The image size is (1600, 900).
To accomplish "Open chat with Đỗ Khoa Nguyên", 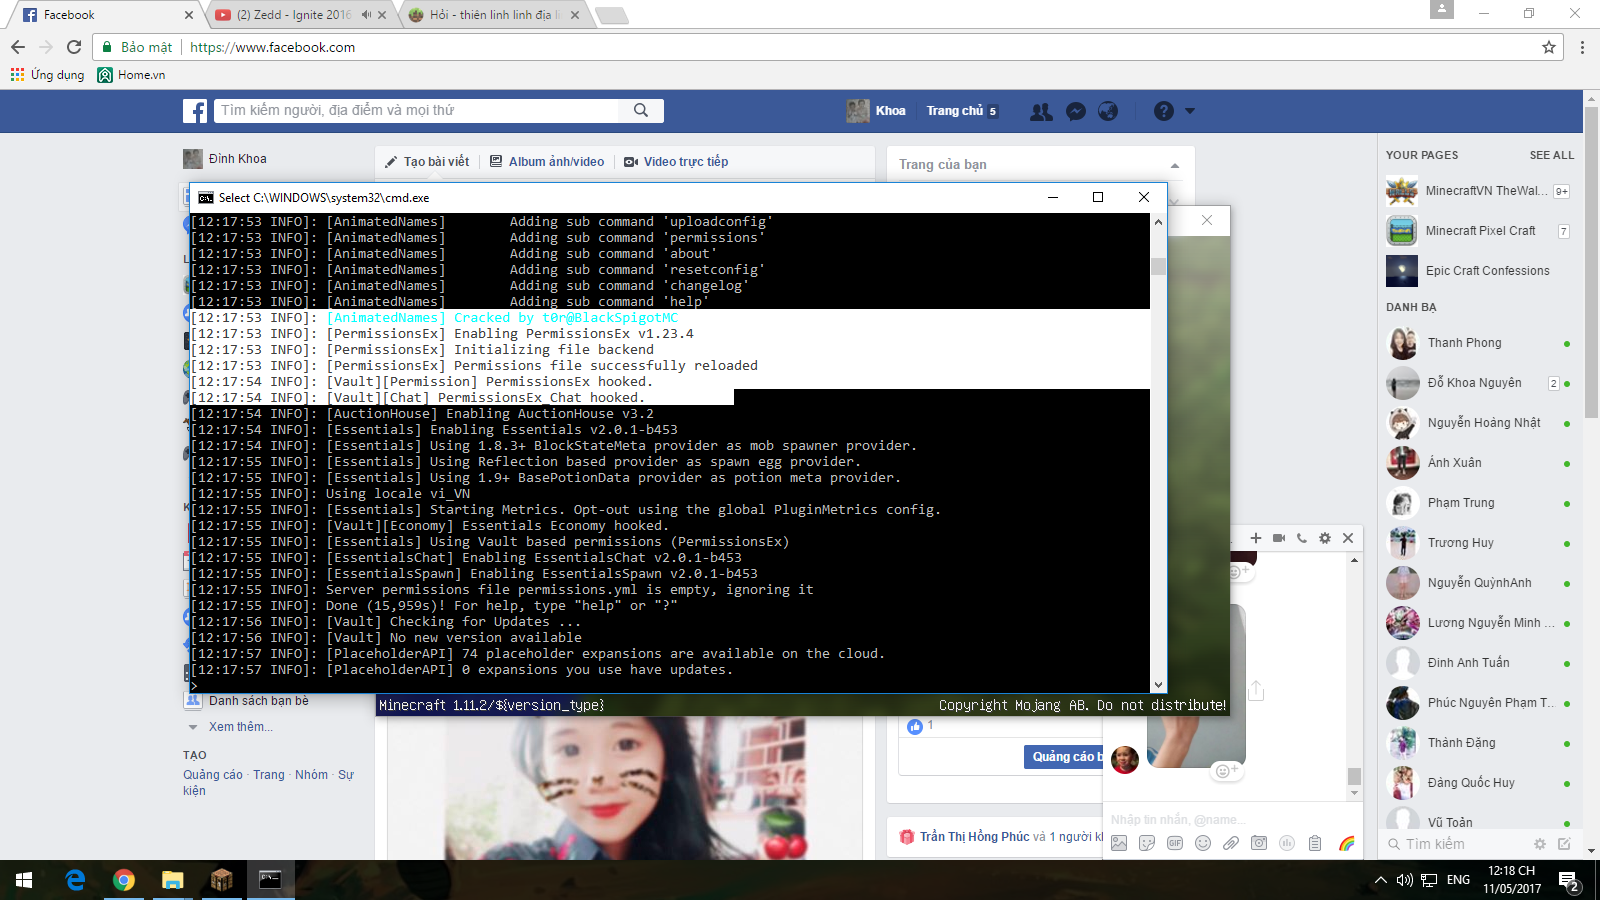I will 1479,383.
